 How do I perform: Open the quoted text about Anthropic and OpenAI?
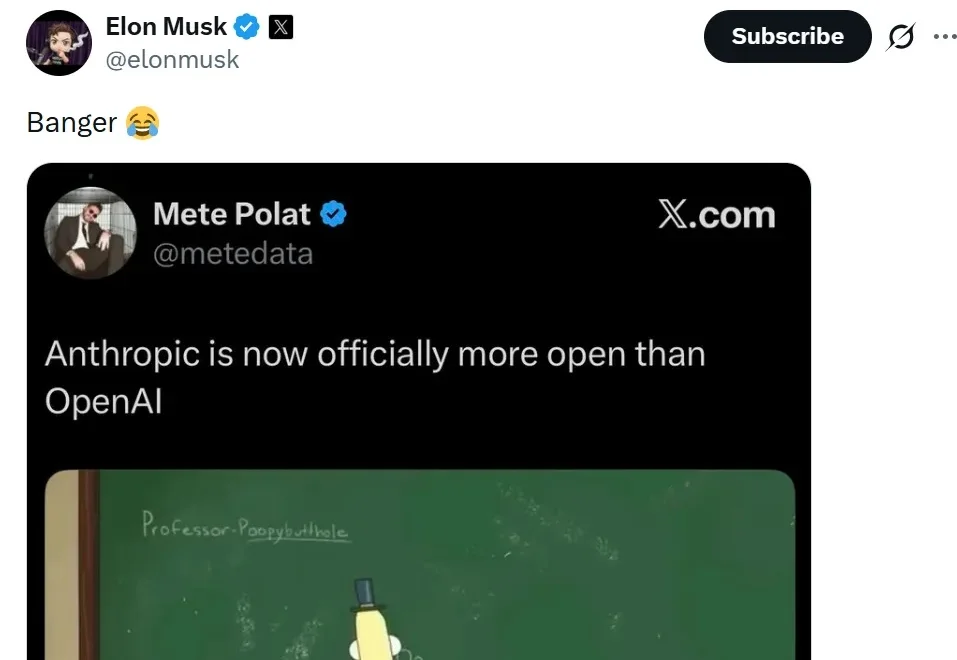pos(375,377)
